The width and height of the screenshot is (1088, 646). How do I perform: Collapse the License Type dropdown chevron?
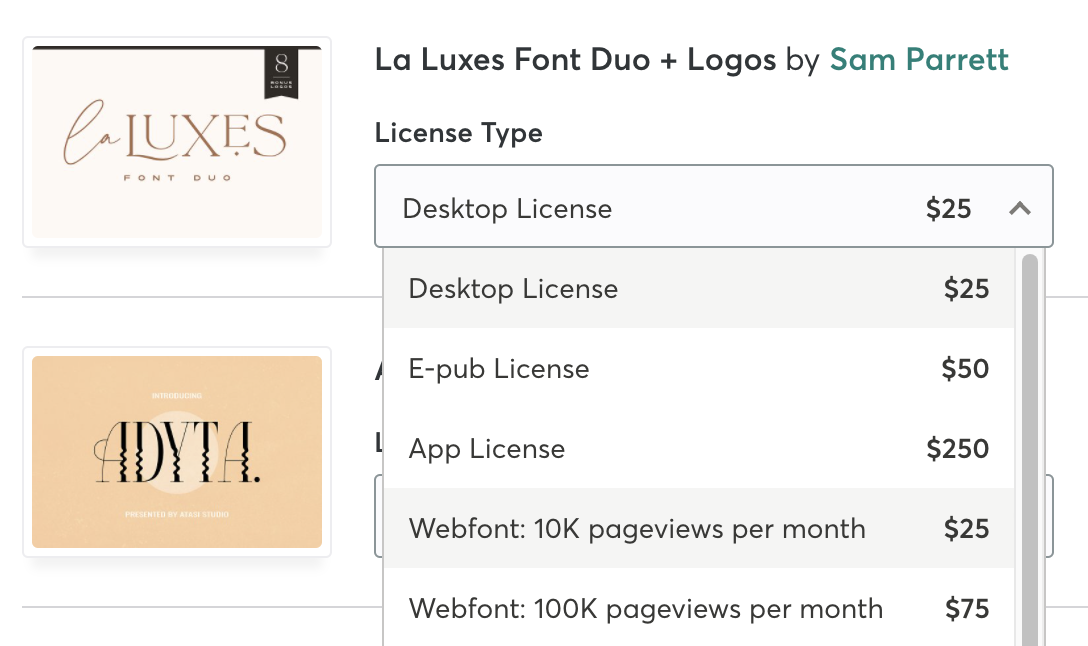(x=1019, y=208)
